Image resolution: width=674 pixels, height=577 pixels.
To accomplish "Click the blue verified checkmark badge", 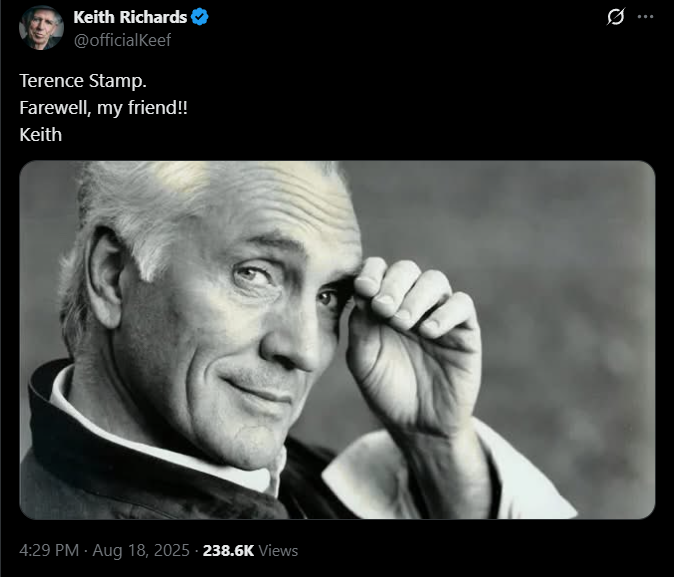I will tap(201, 18).
